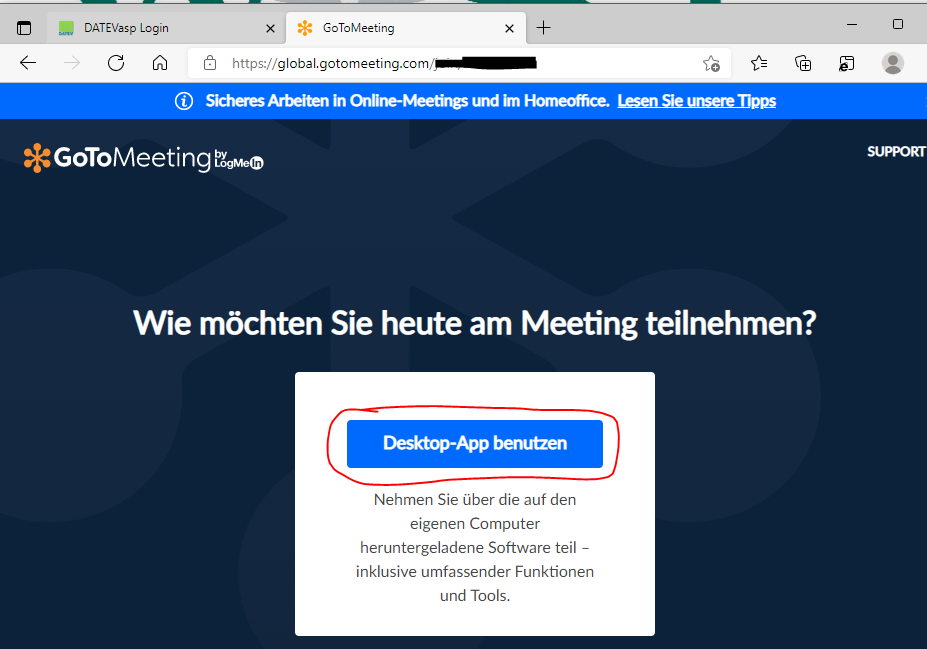The image size is (927, 649).
Task: Click the Desktop-App benutzen button
Action: coord(475,444)
